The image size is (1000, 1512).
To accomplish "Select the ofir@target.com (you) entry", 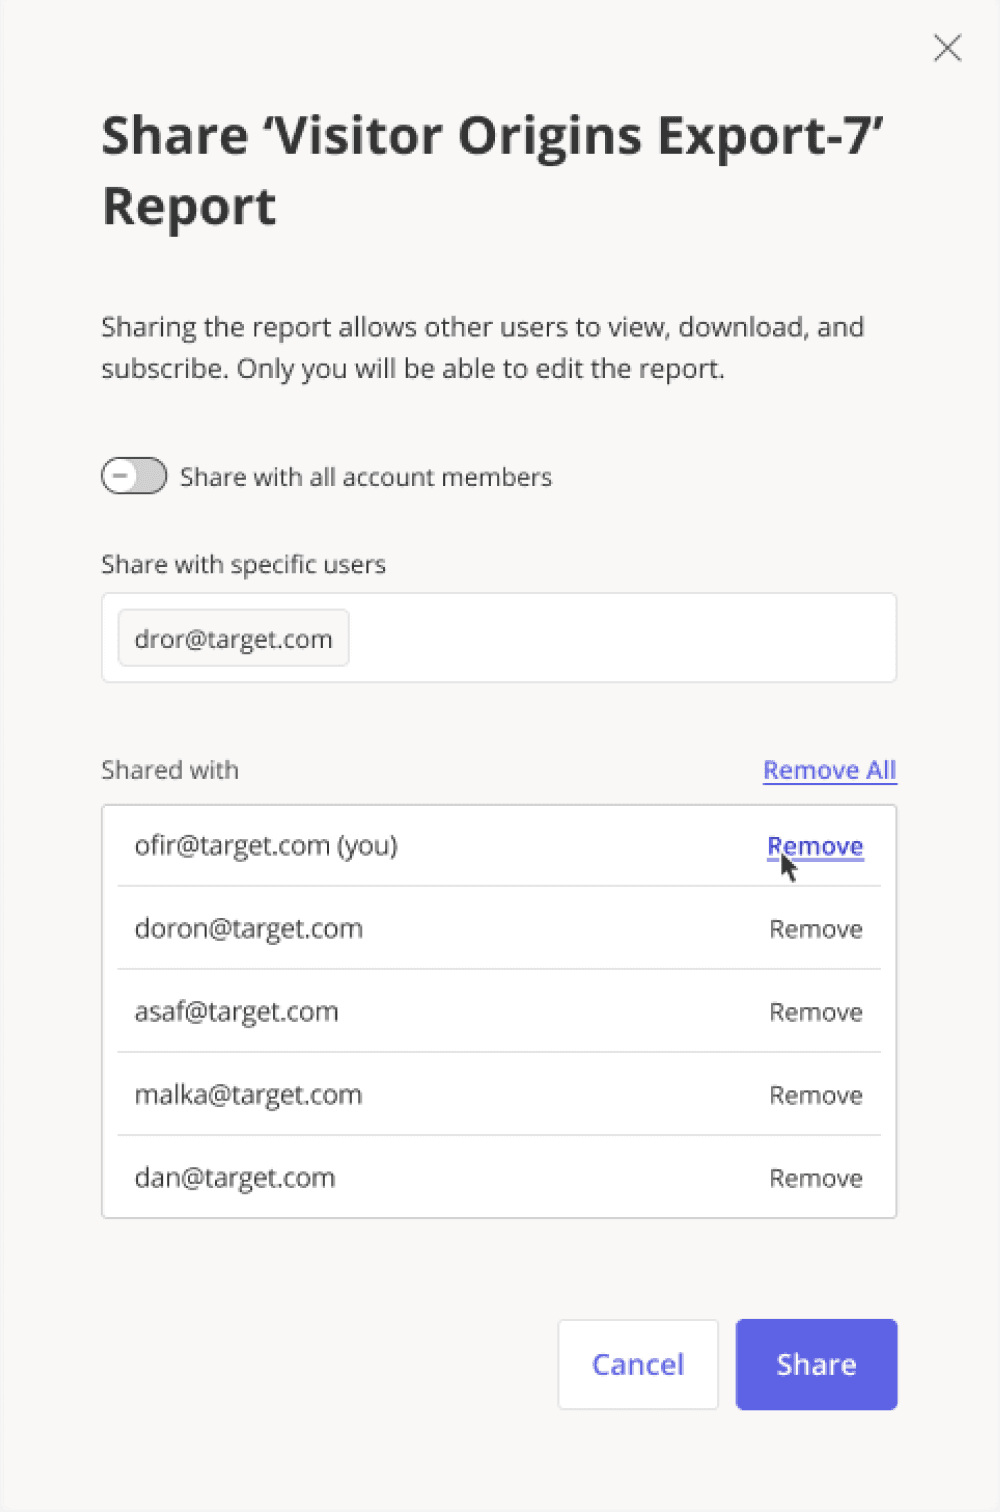I will 266,845.
